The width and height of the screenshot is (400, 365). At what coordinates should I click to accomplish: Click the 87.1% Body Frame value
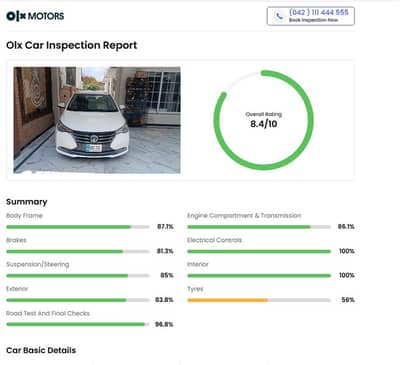[x=165, y=227]
